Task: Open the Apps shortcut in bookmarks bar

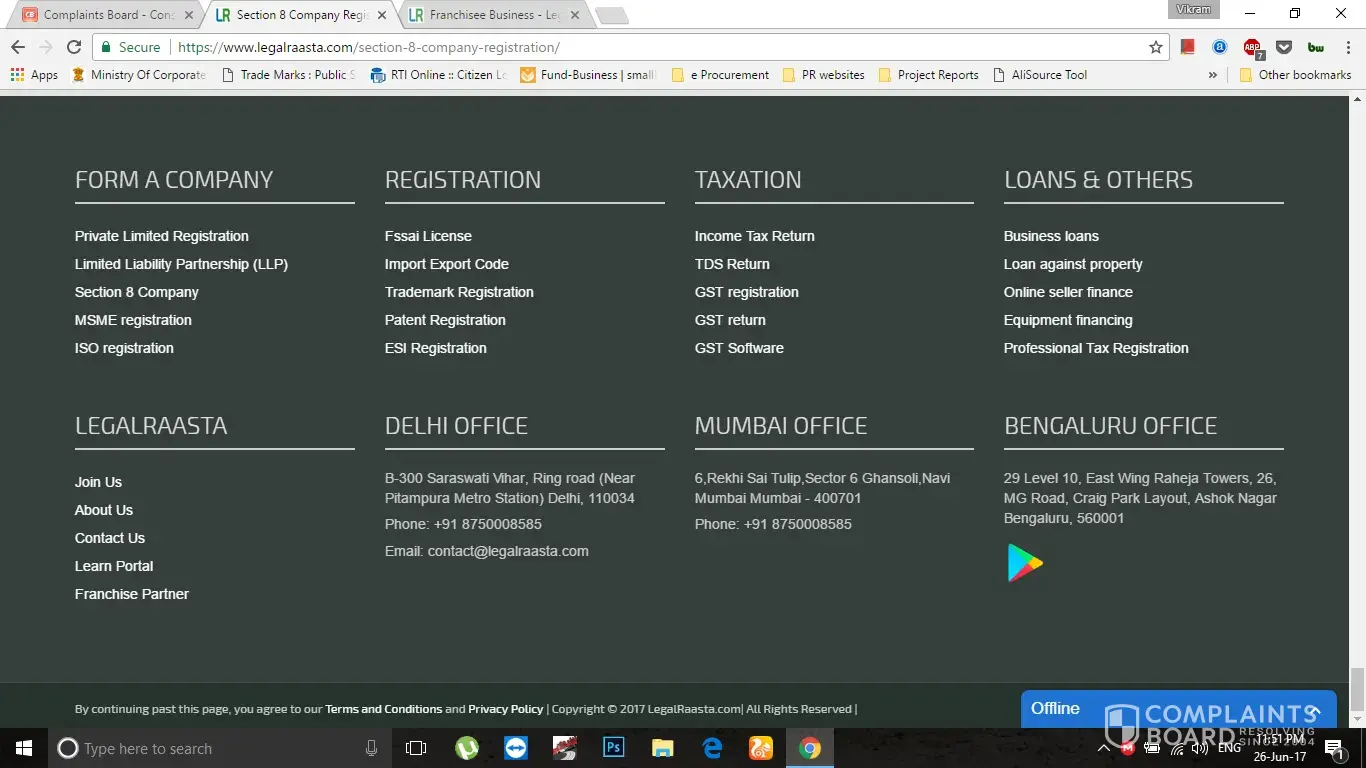Action: 34,75
